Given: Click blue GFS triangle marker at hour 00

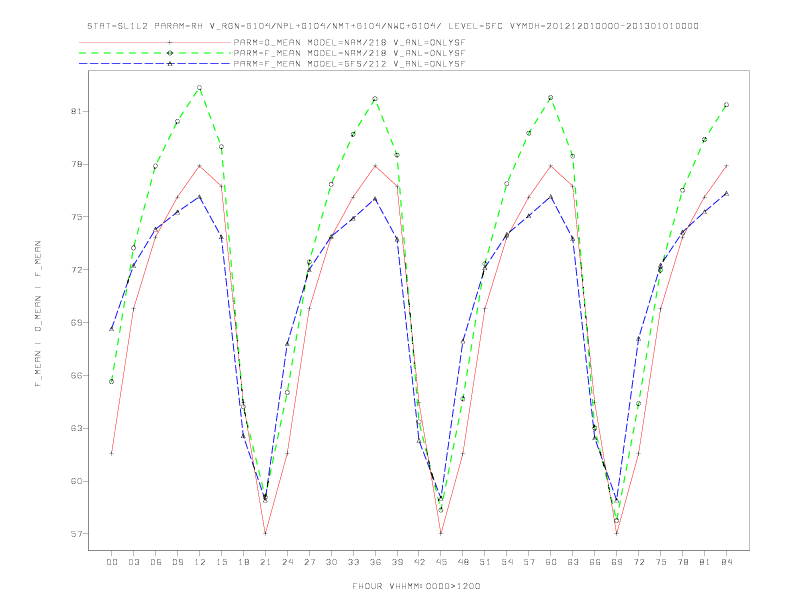Looking at the screenshot, I should click(x=112, y=329).
